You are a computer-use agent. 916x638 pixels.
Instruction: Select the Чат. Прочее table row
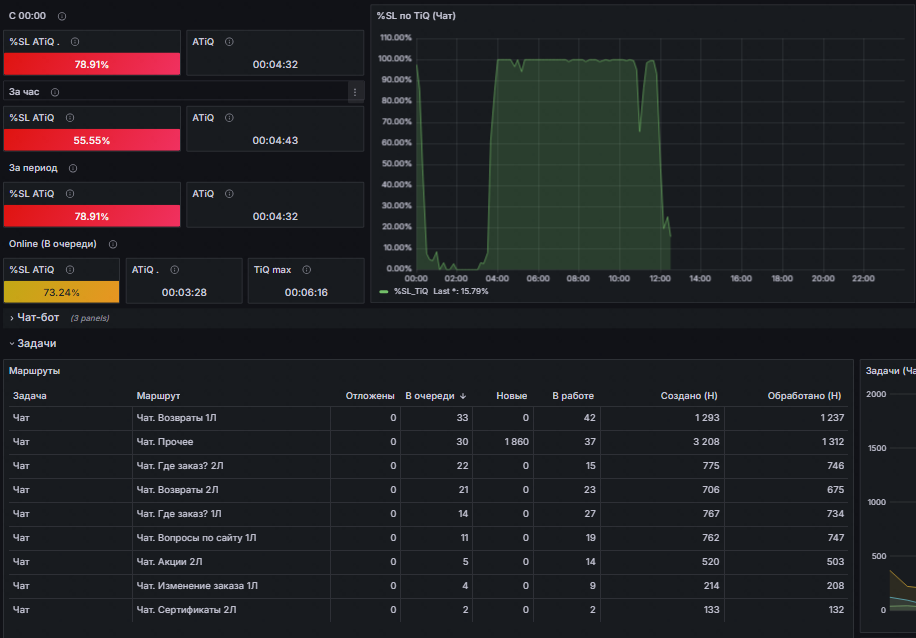(x=428, y=442)
